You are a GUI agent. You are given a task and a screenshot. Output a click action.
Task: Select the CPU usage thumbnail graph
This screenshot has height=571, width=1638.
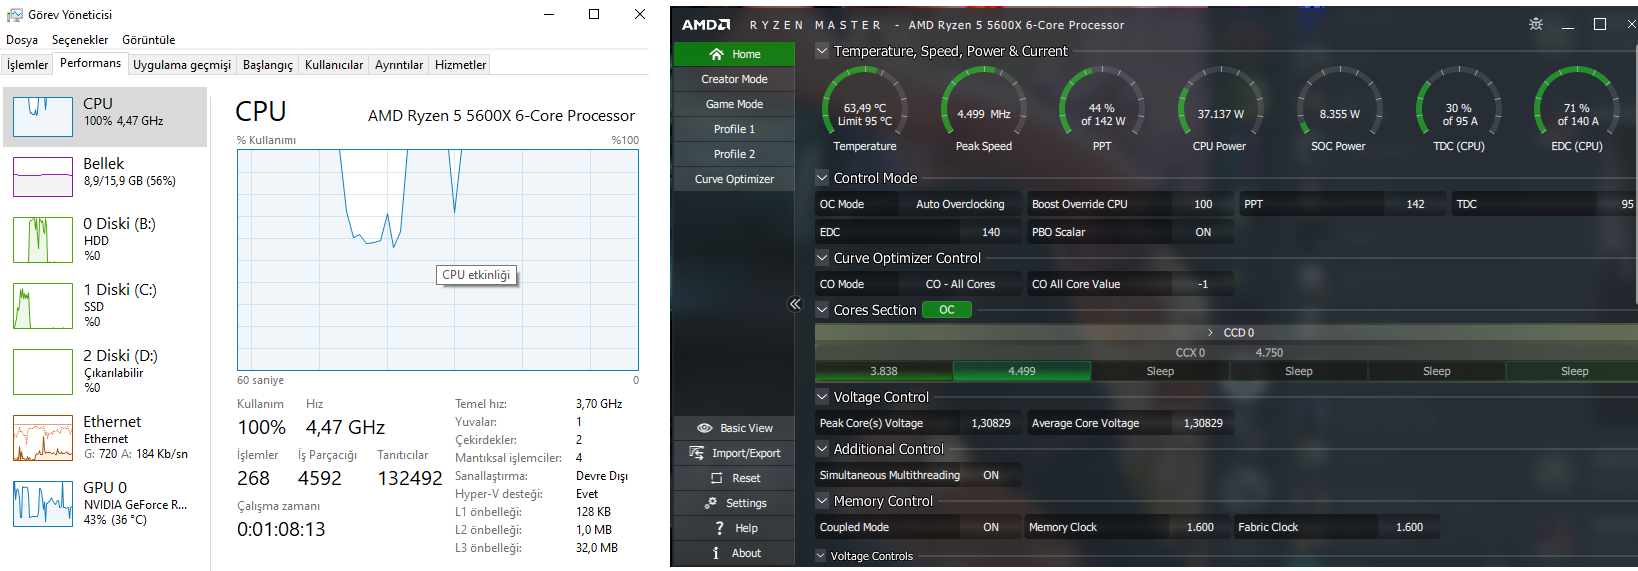tap(43, 117)
